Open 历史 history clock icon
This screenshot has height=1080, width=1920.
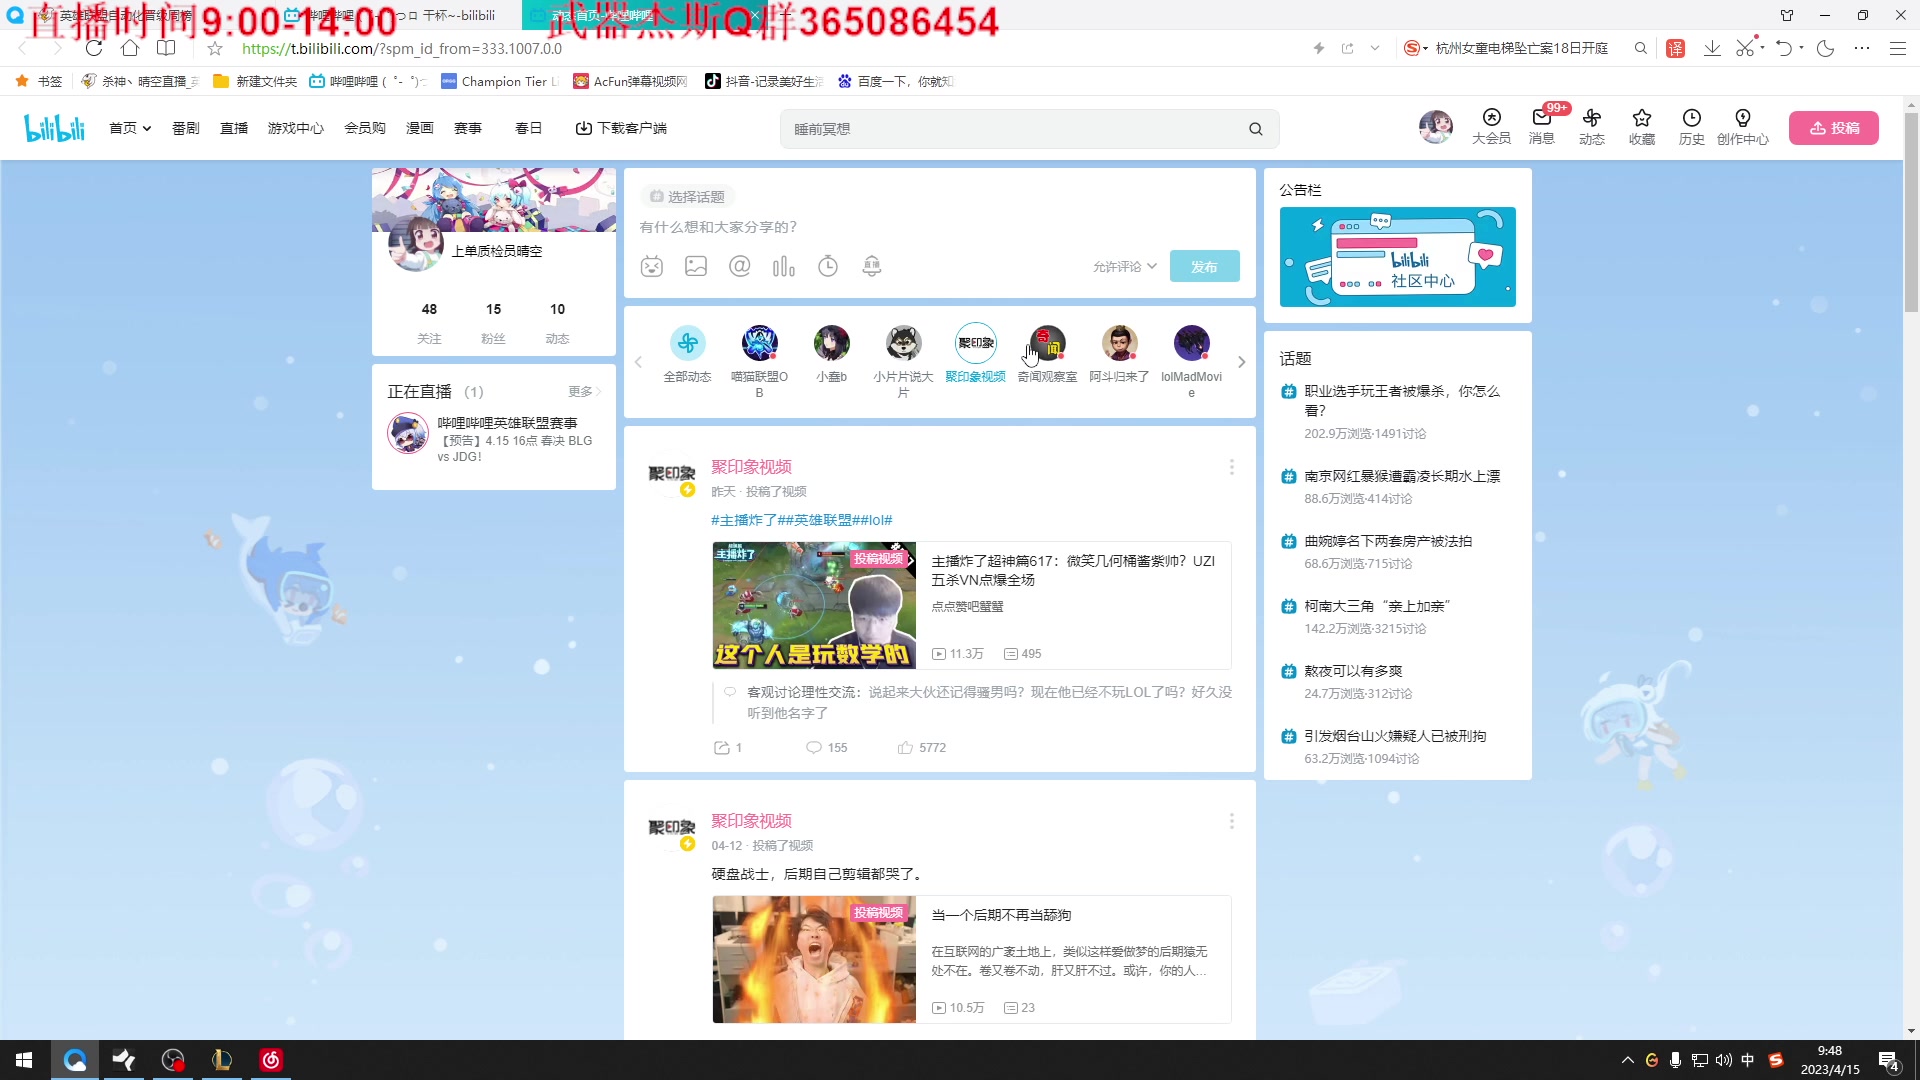1692,127
